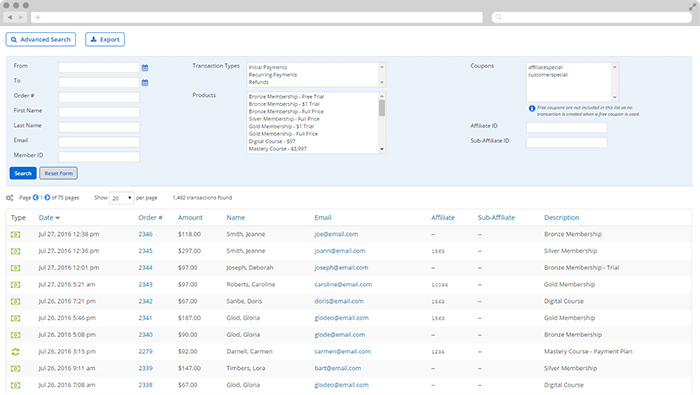This screenshot has height=395, width=700.
Task: Select Silver Membership - Full Price product
Action: [x=284, y=119]
